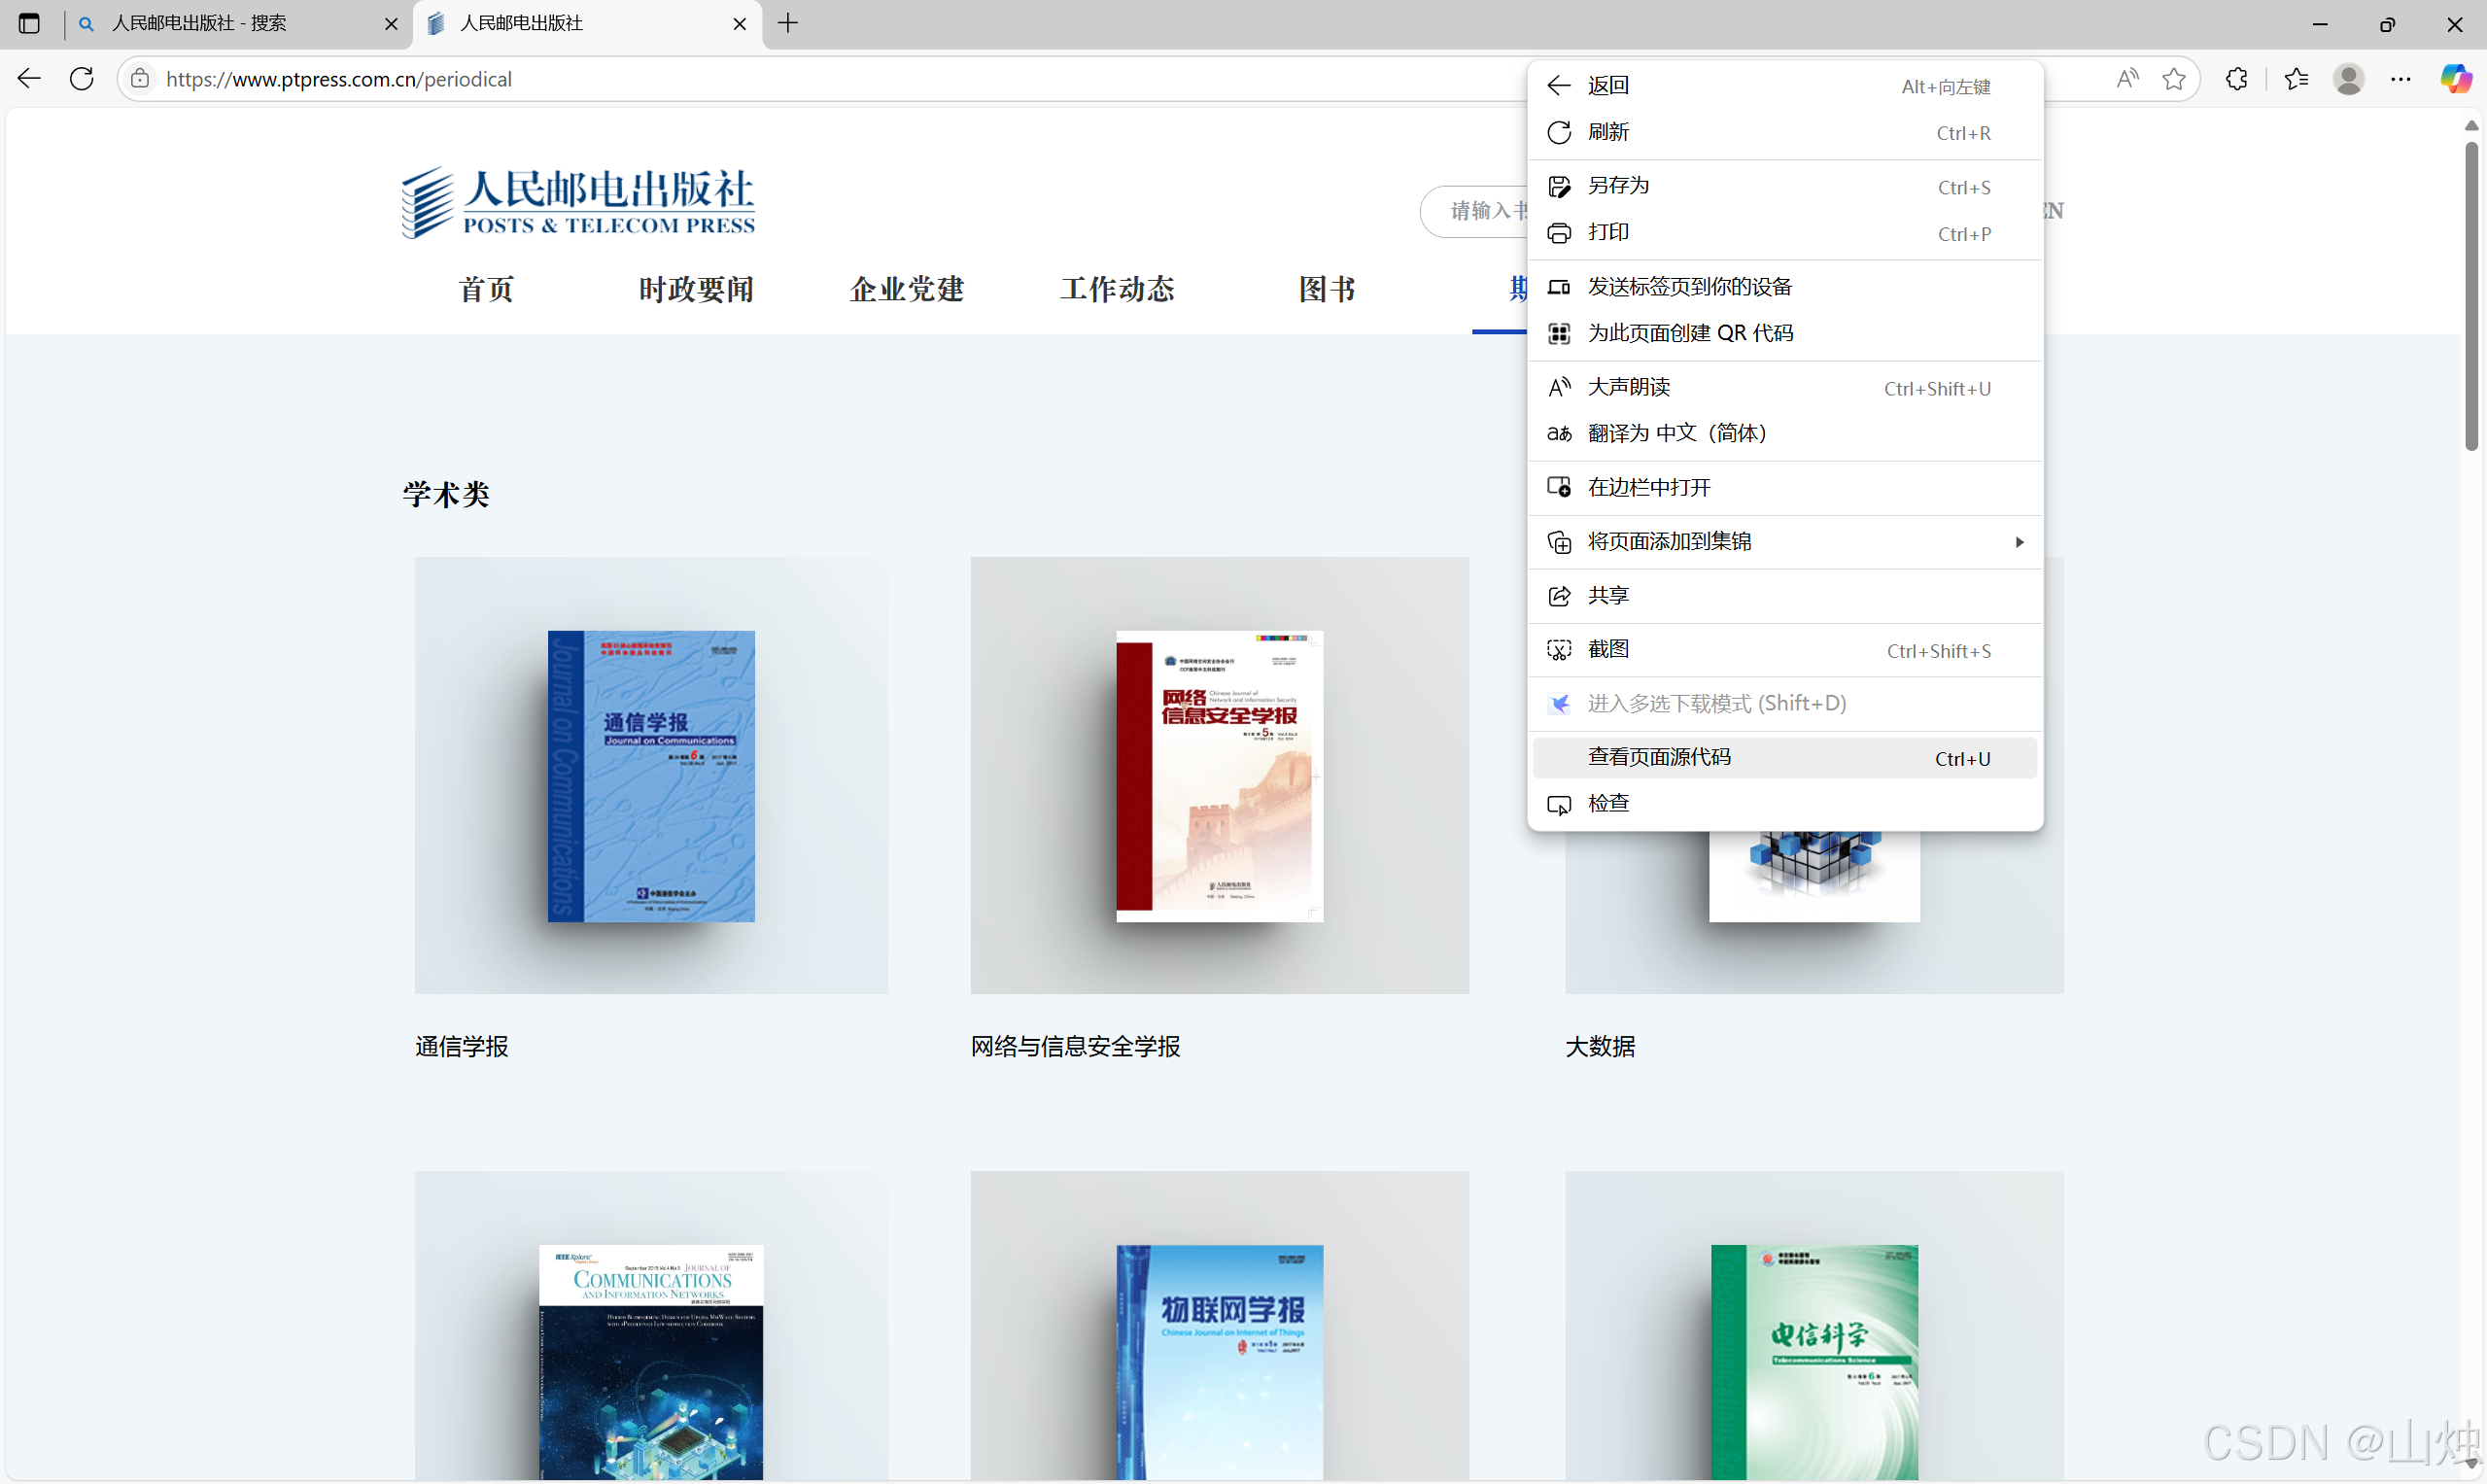Select 查看页面源代码 menu item
The width and height of the screenshot is (2487, 1484).
1785,758
